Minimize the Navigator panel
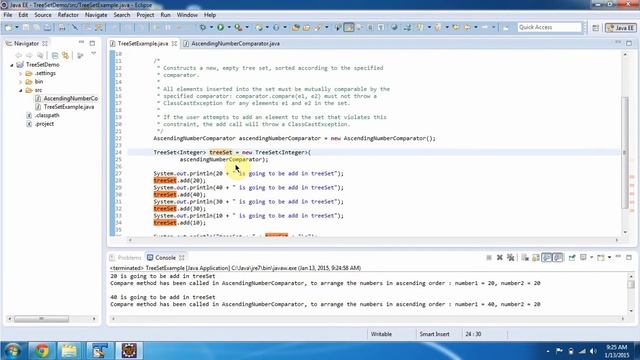 tap(81, 42)
